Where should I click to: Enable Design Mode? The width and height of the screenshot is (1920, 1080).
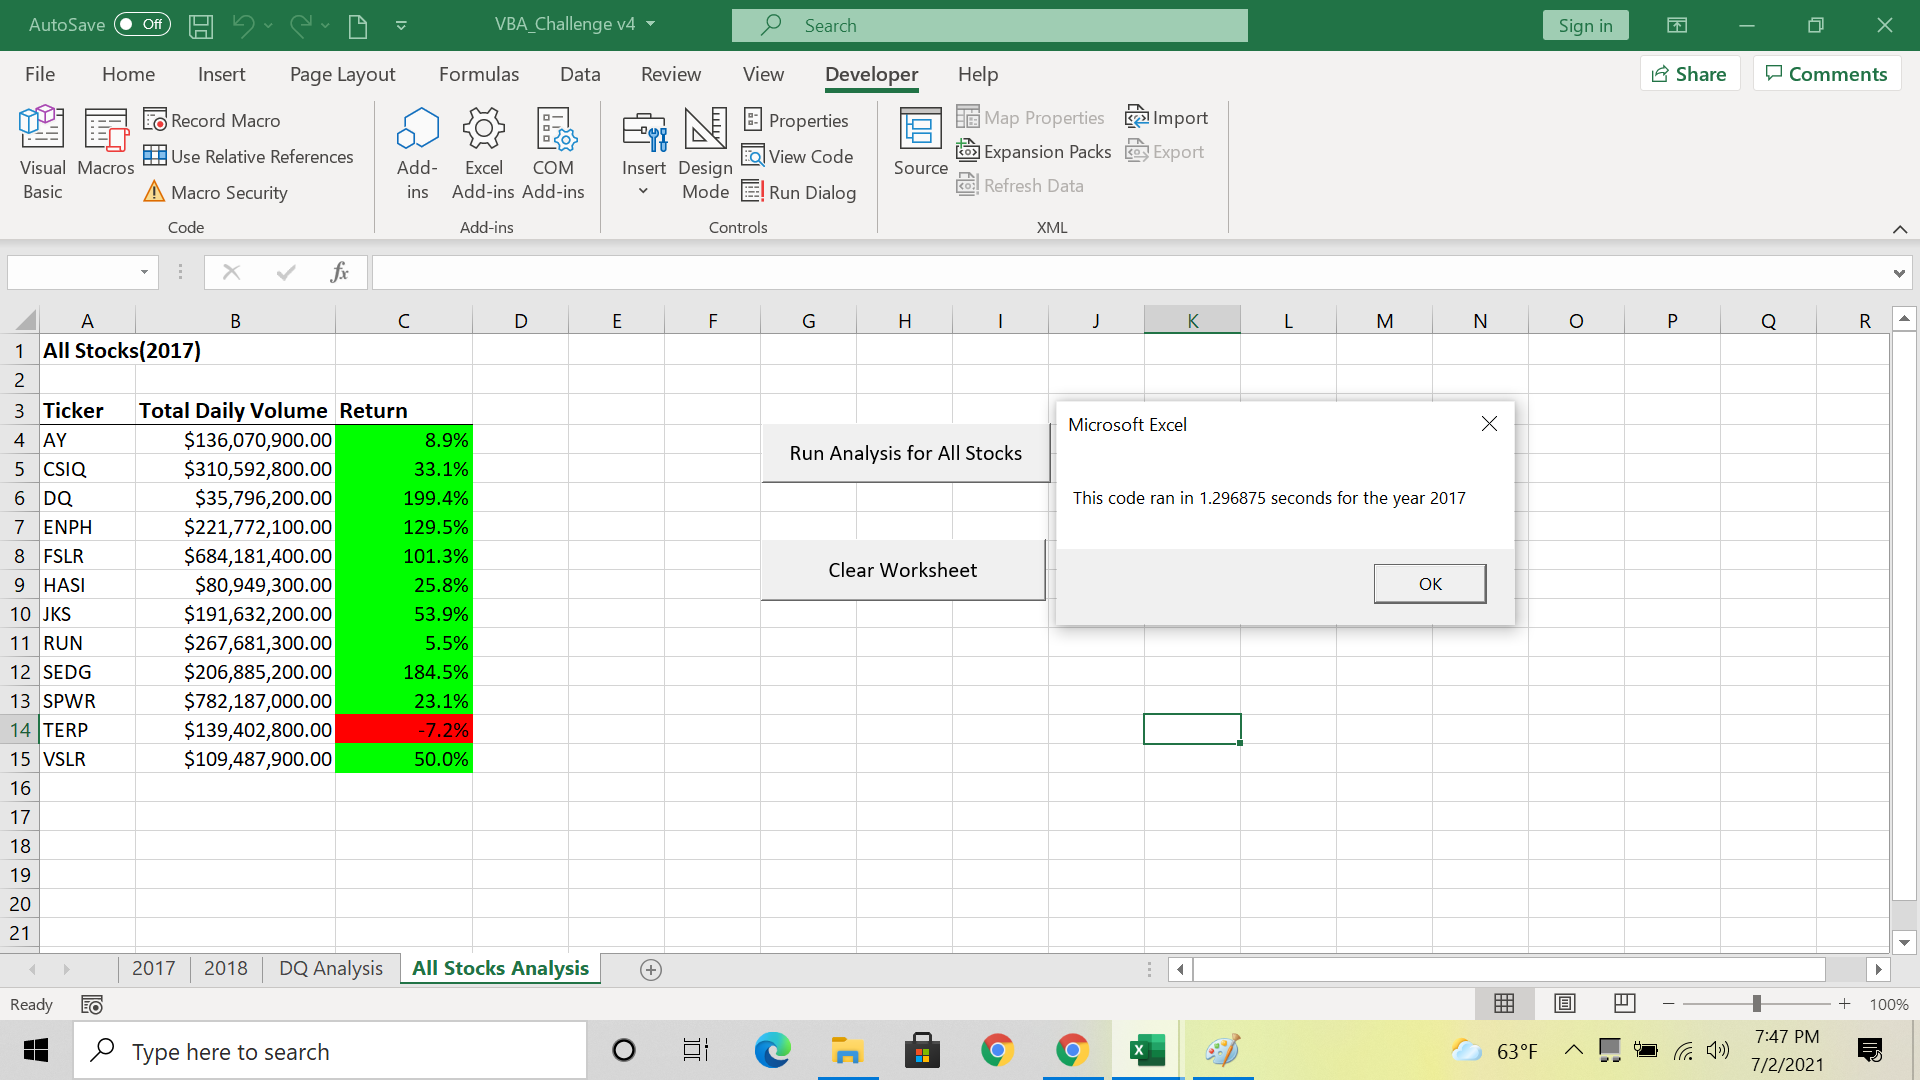coord(705,150)
